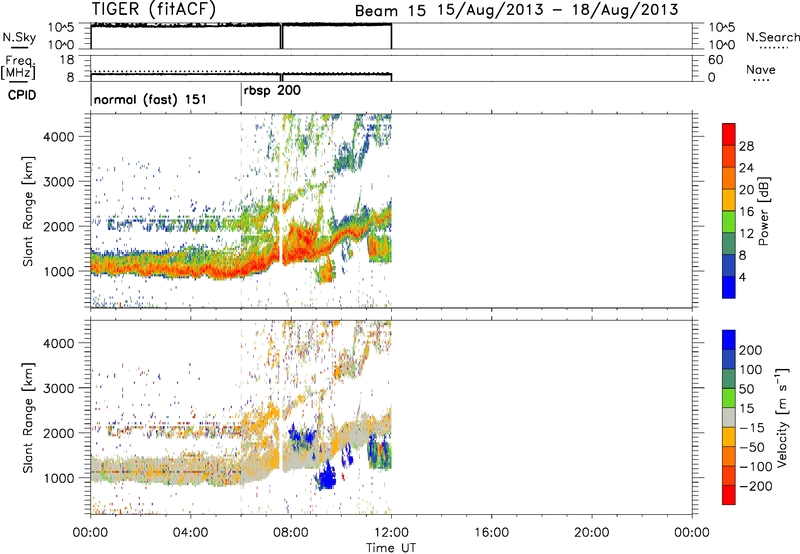Click the Power [dB] colorbar title
800x554 pixels.
click(x=763, y=211)
